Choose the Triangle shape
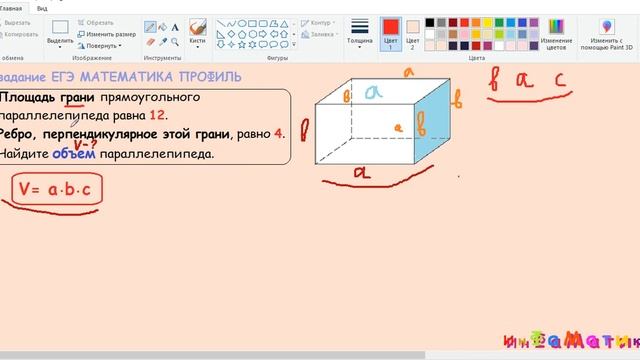This screenshot has height=360, width=640. pos(284,24)
